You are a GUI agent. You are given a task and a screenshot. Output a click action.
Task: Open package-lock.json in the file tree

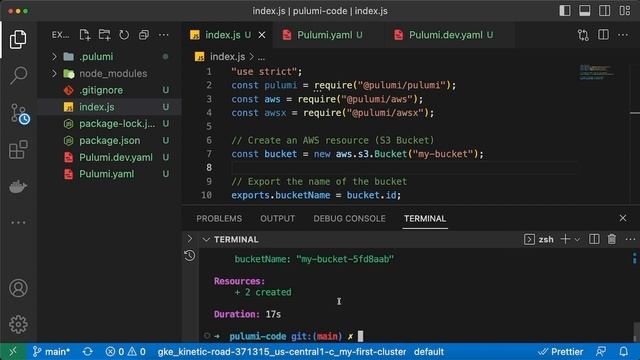point(109,124)
